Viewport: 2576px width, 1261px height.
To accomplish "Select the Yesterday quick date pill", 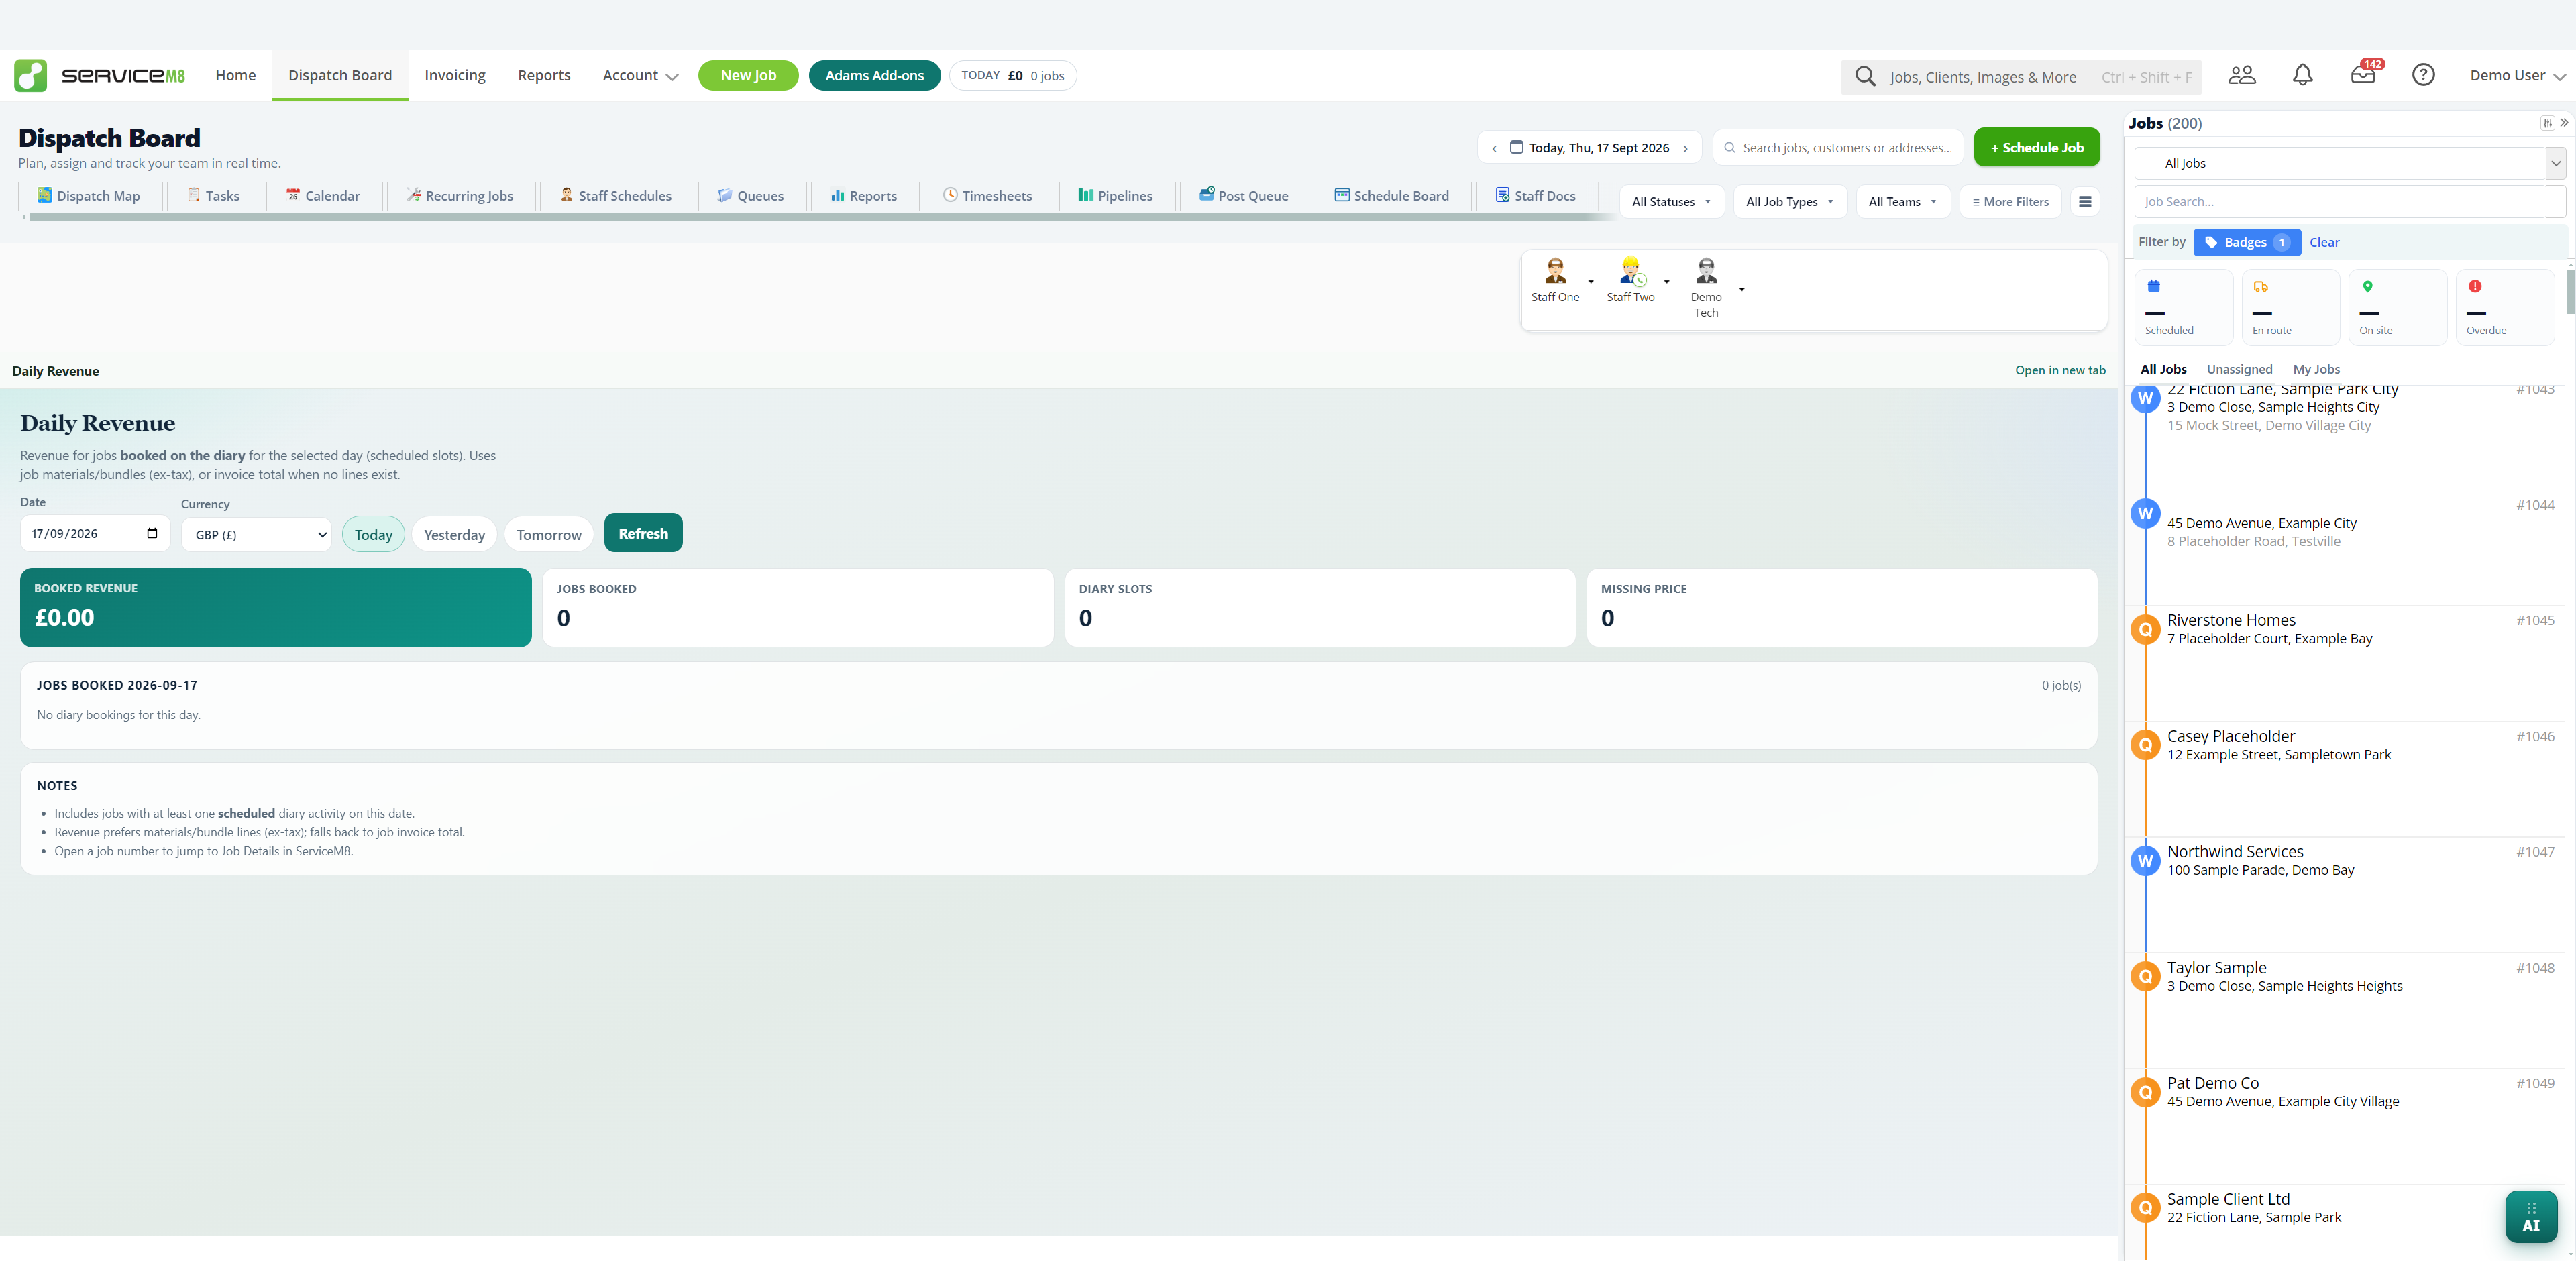I will [454, 535].
